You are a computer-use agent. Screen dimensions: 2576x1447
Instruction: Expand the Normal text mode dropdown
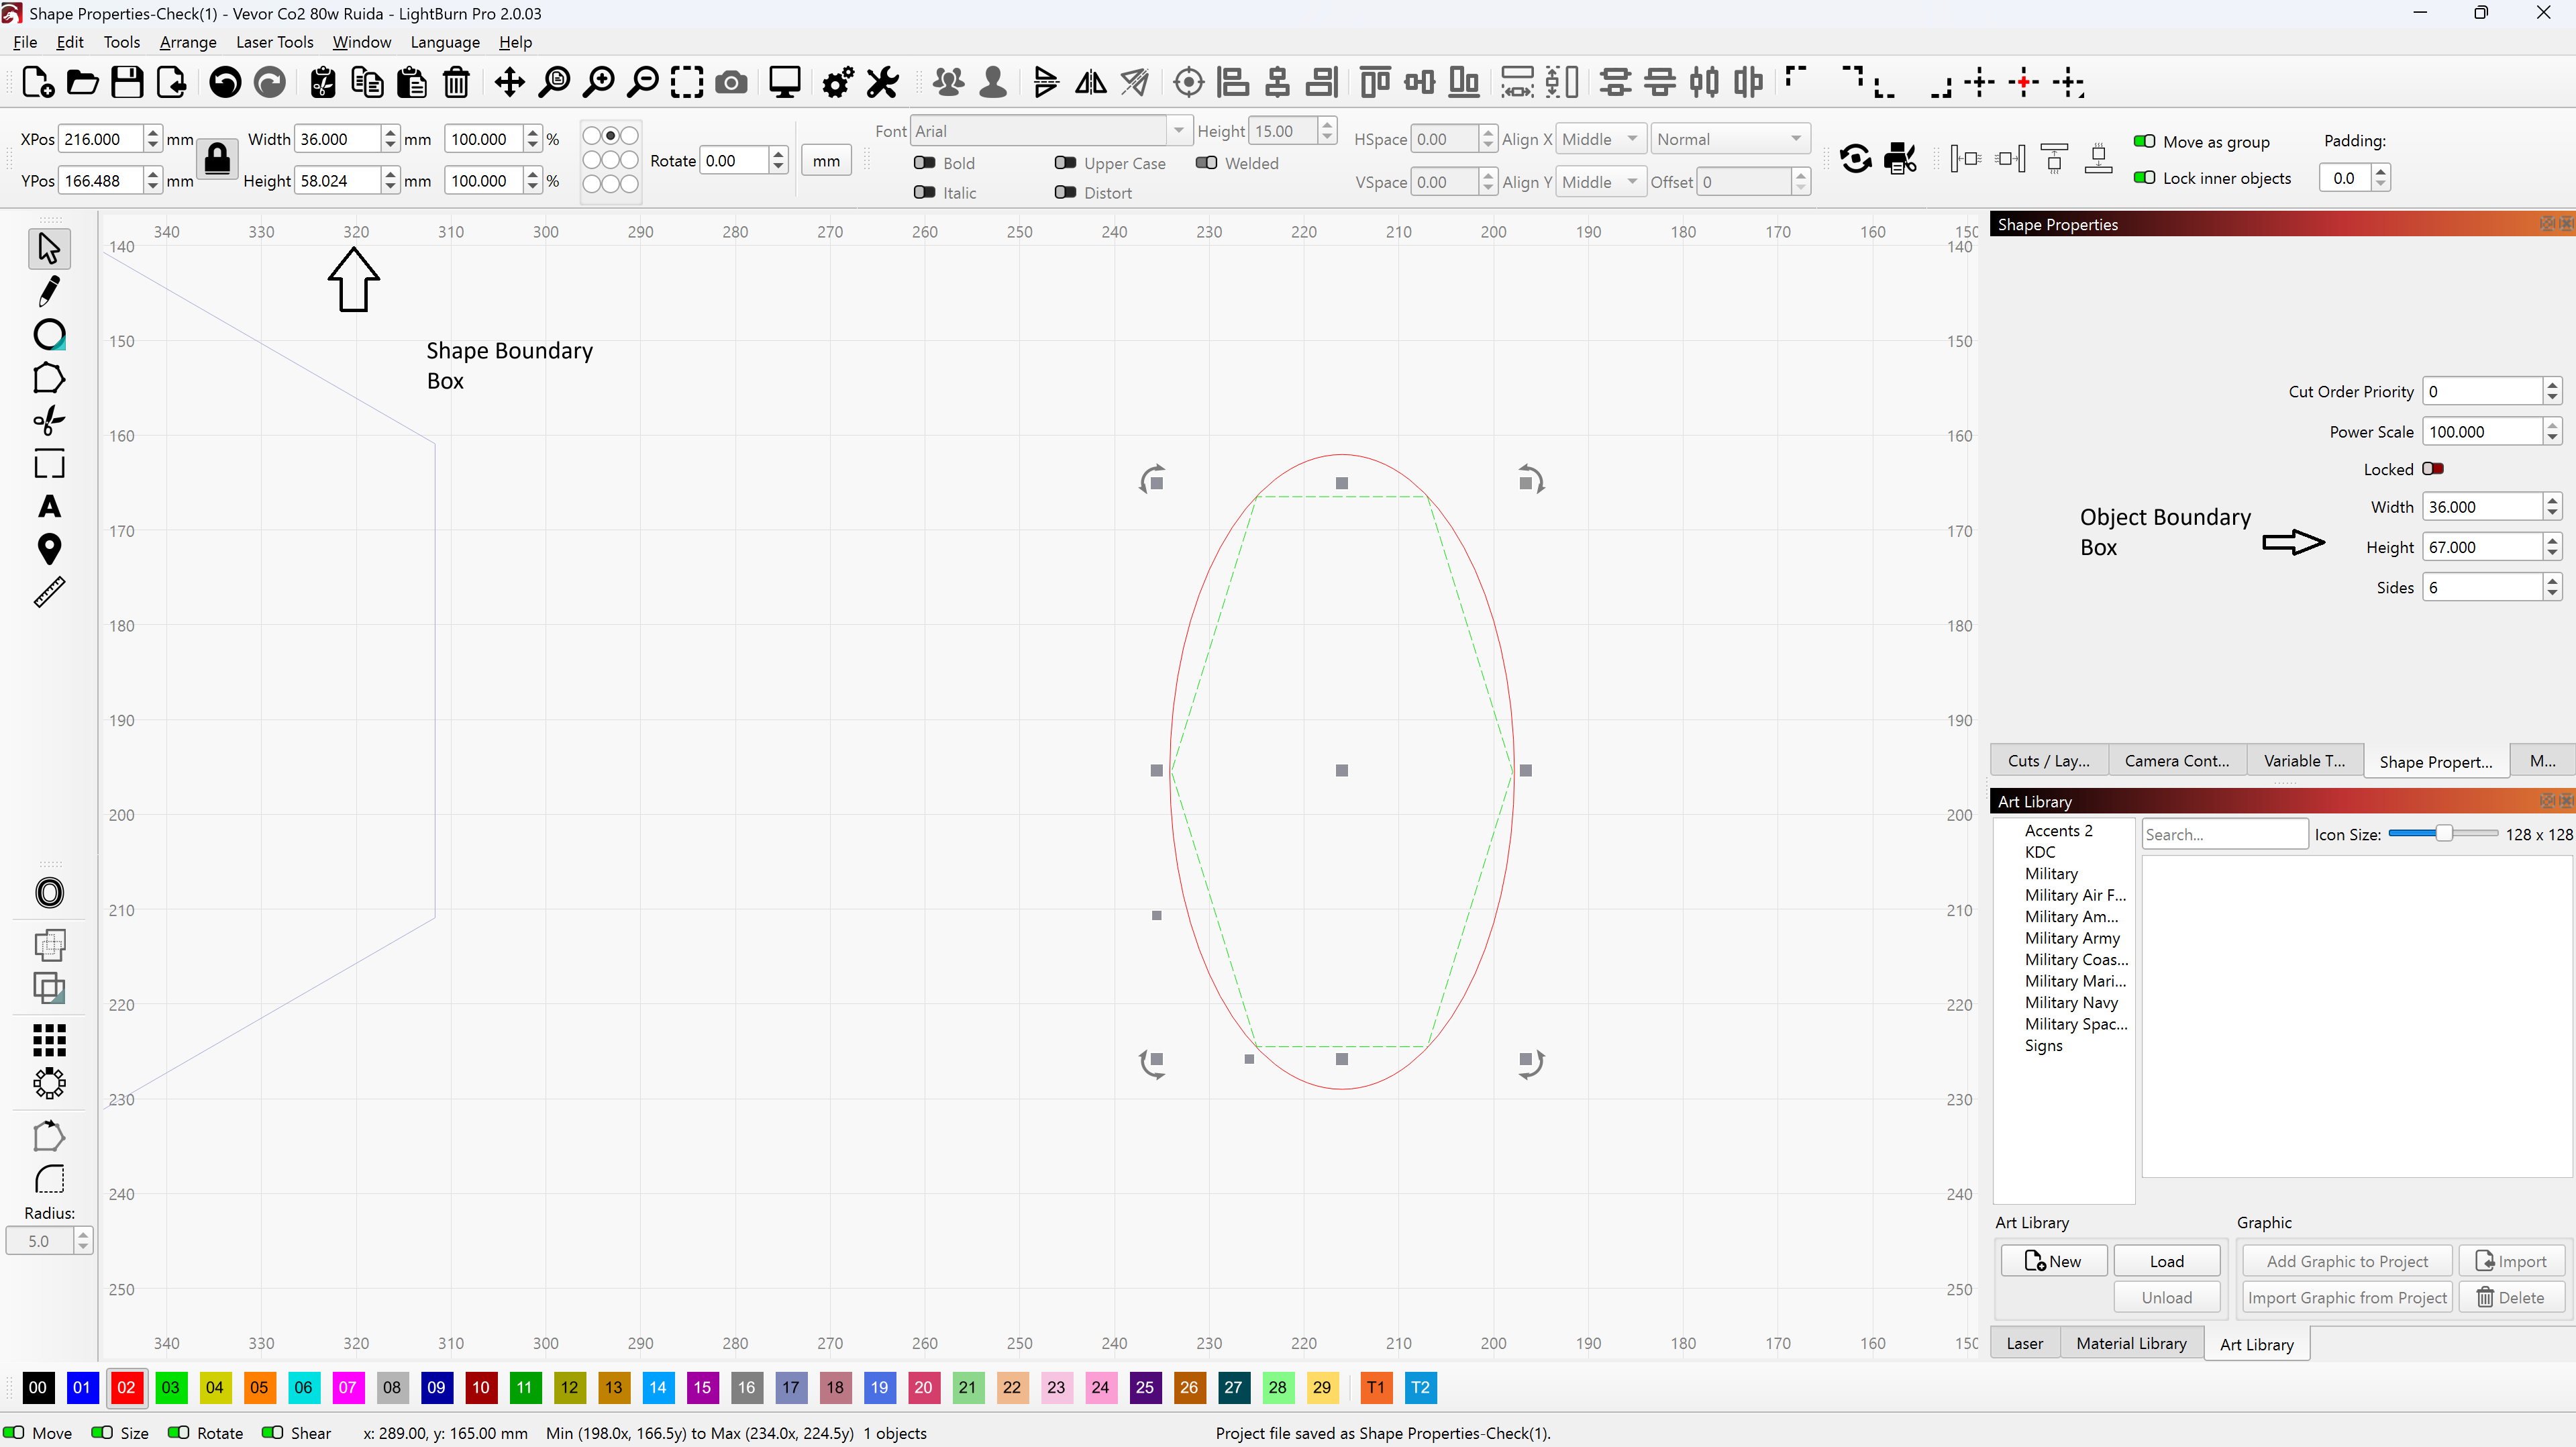coord(1729,139)
